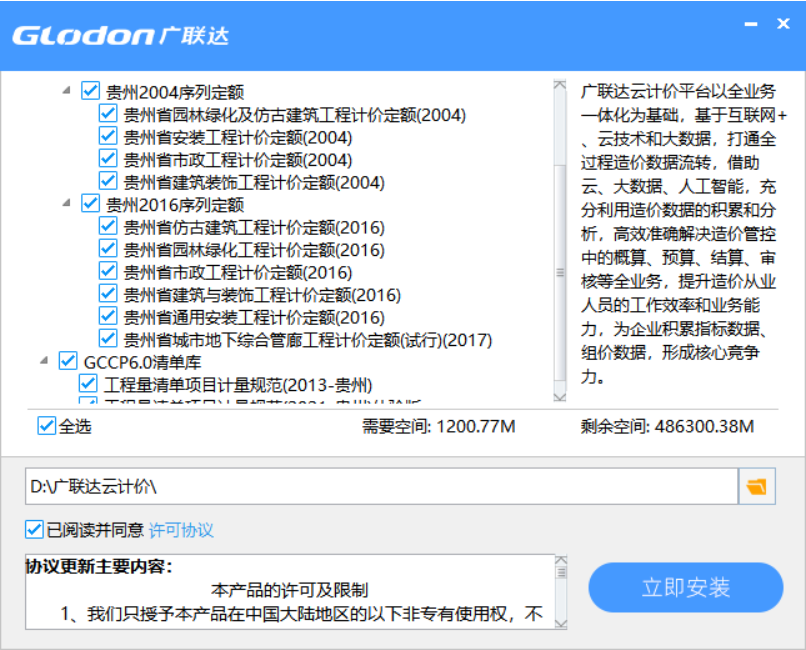The width and height of the screenshot is (806, 650).
Task: Select 贵州省安装工程计价定额(2004) row text
Action: point(238,137)
